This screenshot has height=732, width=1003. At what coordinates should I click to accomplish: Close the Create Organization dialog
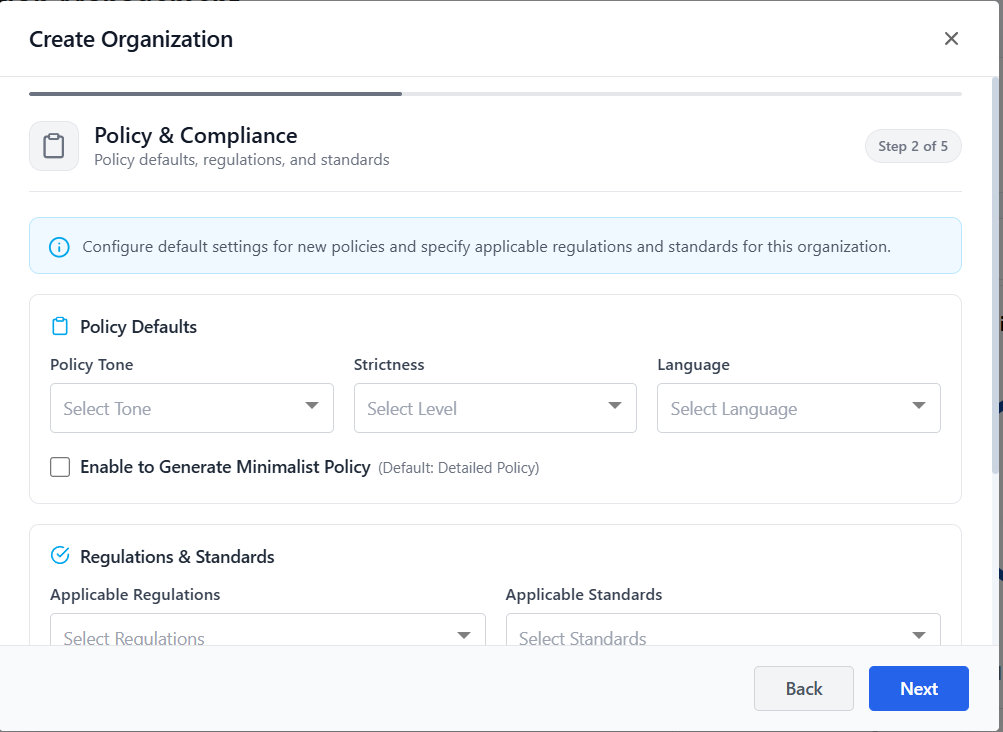coord(951,39)
